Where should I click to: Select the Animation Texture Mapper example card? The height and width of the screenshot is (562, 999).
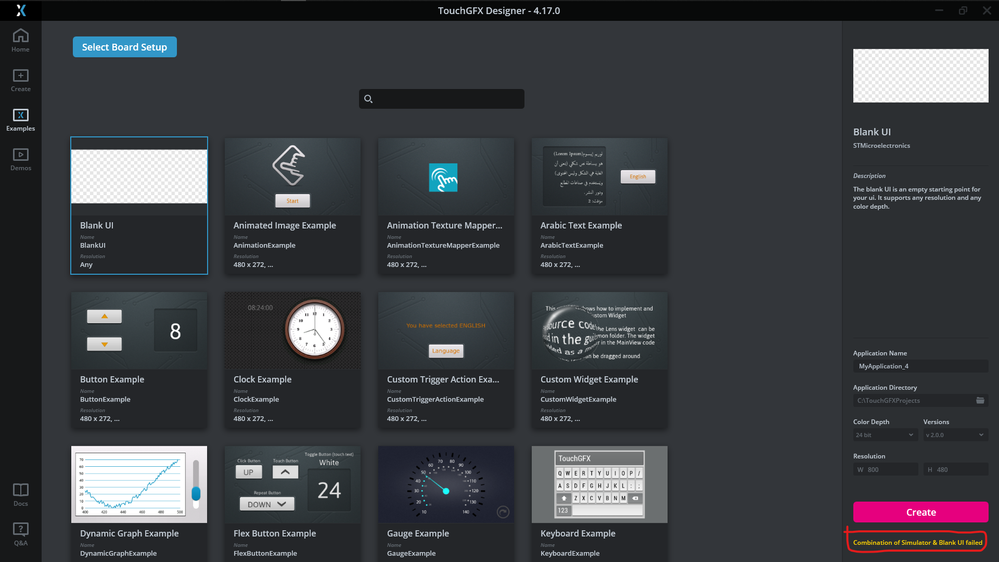[x=446, y=206]
